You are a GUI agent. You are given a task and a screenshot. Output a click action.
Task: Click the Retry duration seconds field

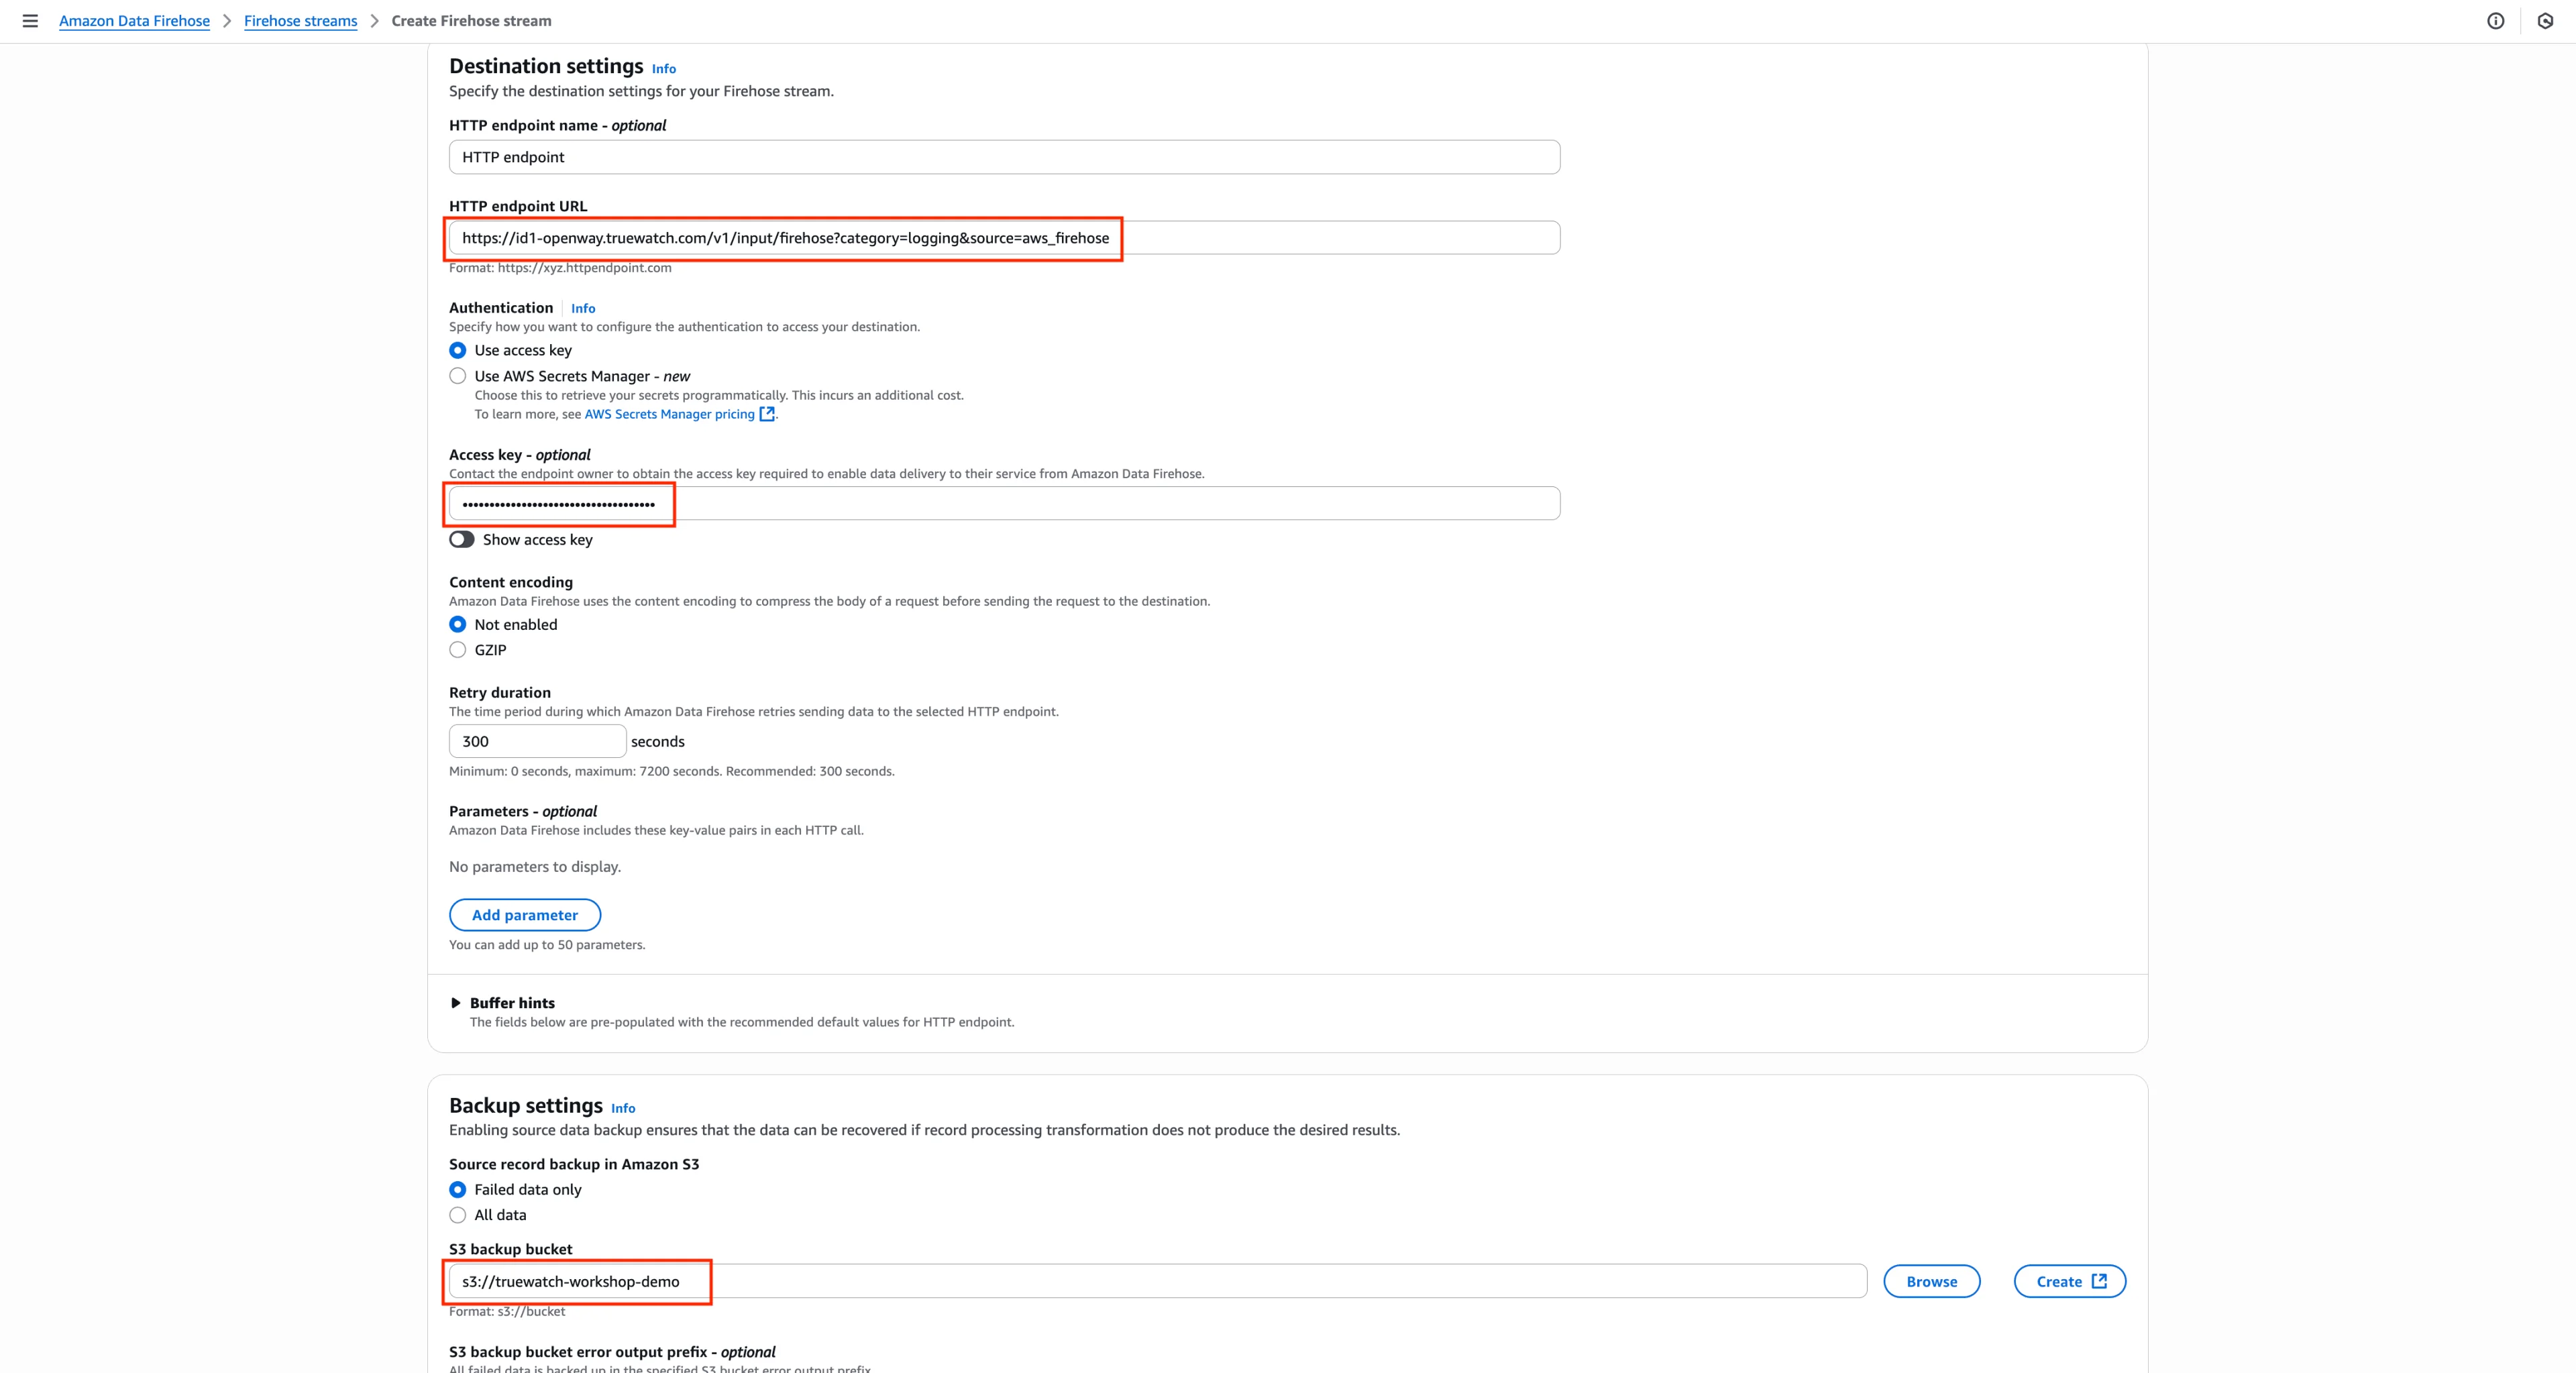click(x=537, y=741)
